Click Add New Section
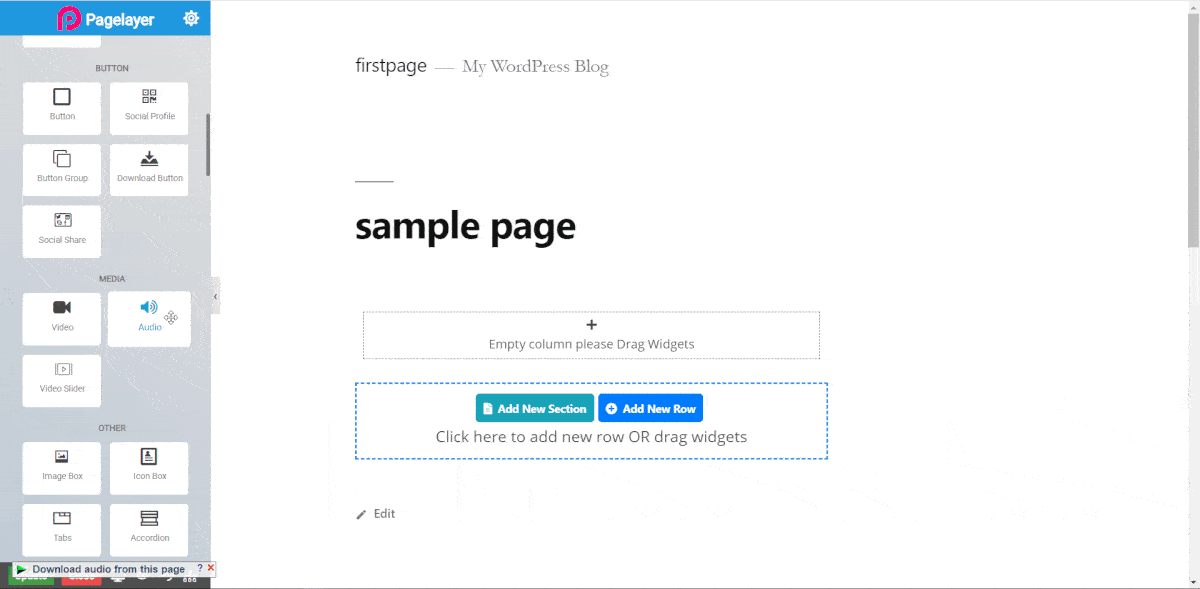The image size is (1200, 589). tap(534, 408)
